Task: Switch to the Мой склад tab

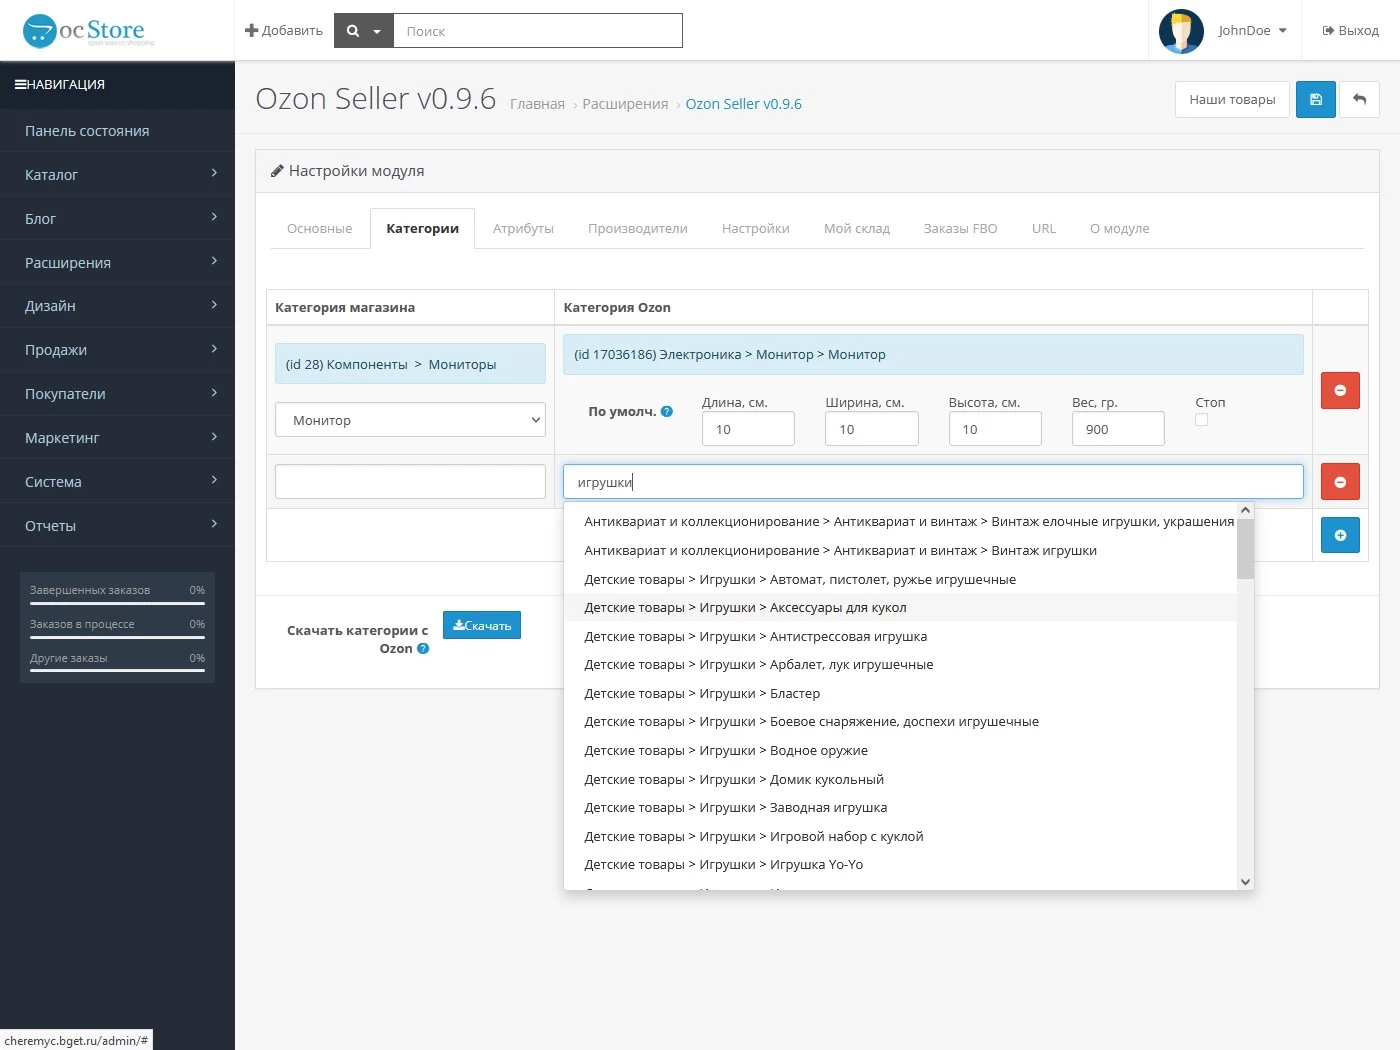Action: click(857, 228)
